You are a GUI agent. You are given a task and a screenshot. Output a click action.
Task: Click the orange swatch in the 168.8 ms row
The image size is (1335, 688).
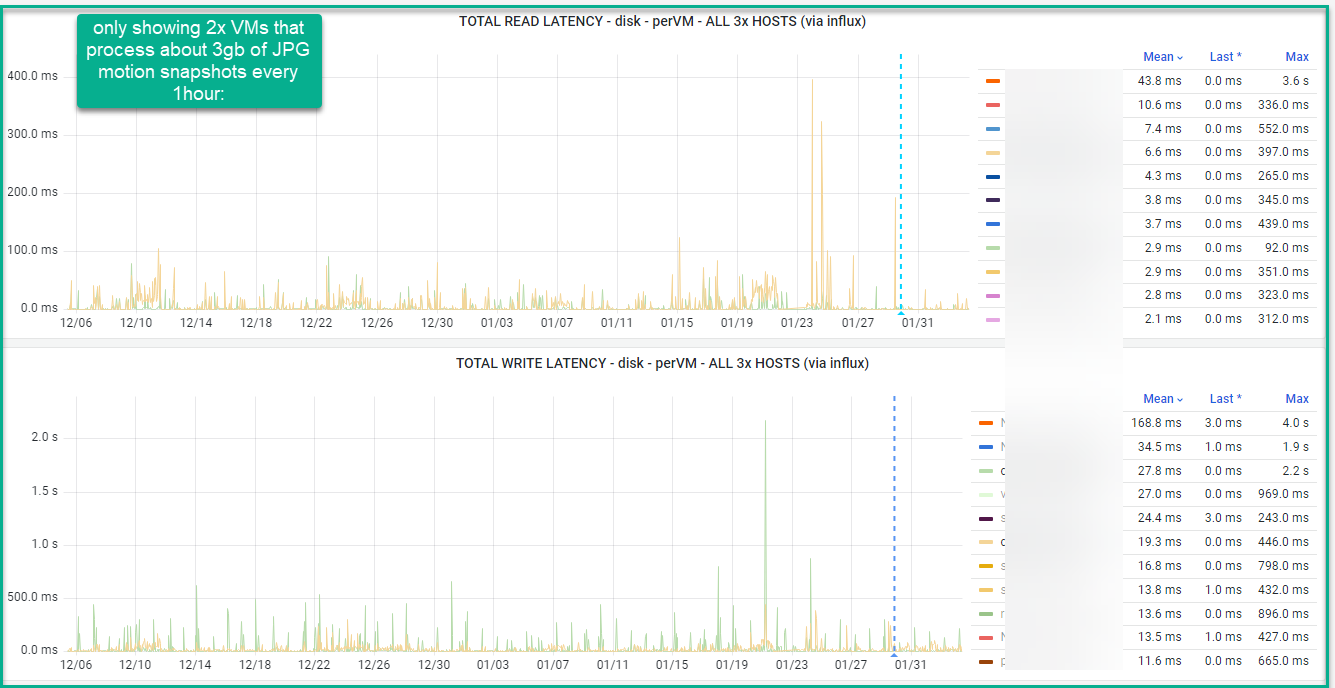tap(986, 423)
